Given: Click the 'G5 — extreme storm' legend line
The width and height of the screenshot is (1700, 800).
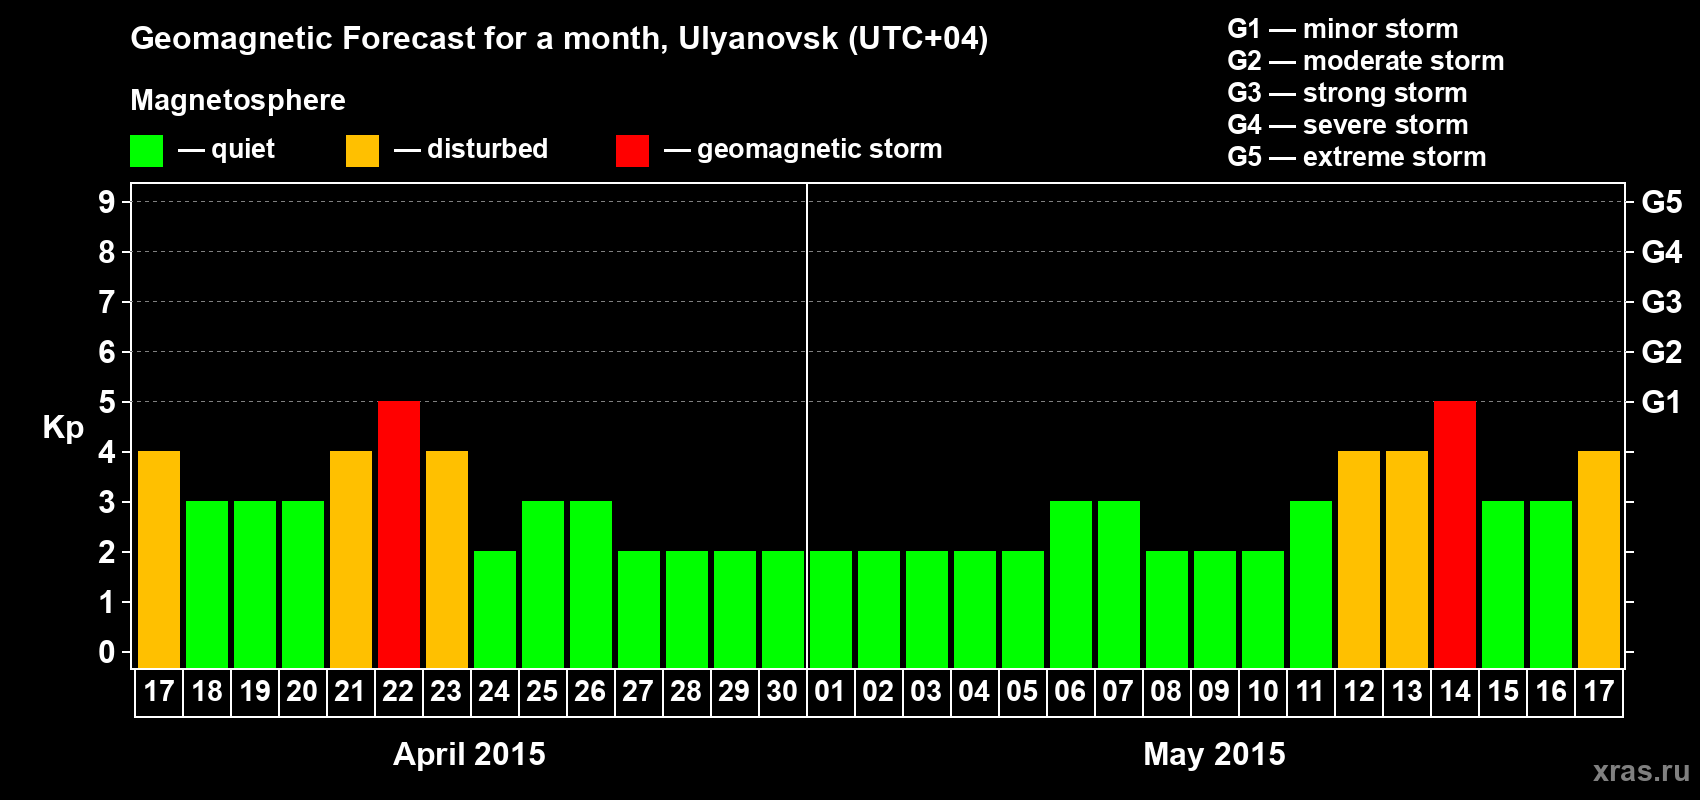Looking at the screenshot, I should pyautogui.click(x=1356, y=157).
